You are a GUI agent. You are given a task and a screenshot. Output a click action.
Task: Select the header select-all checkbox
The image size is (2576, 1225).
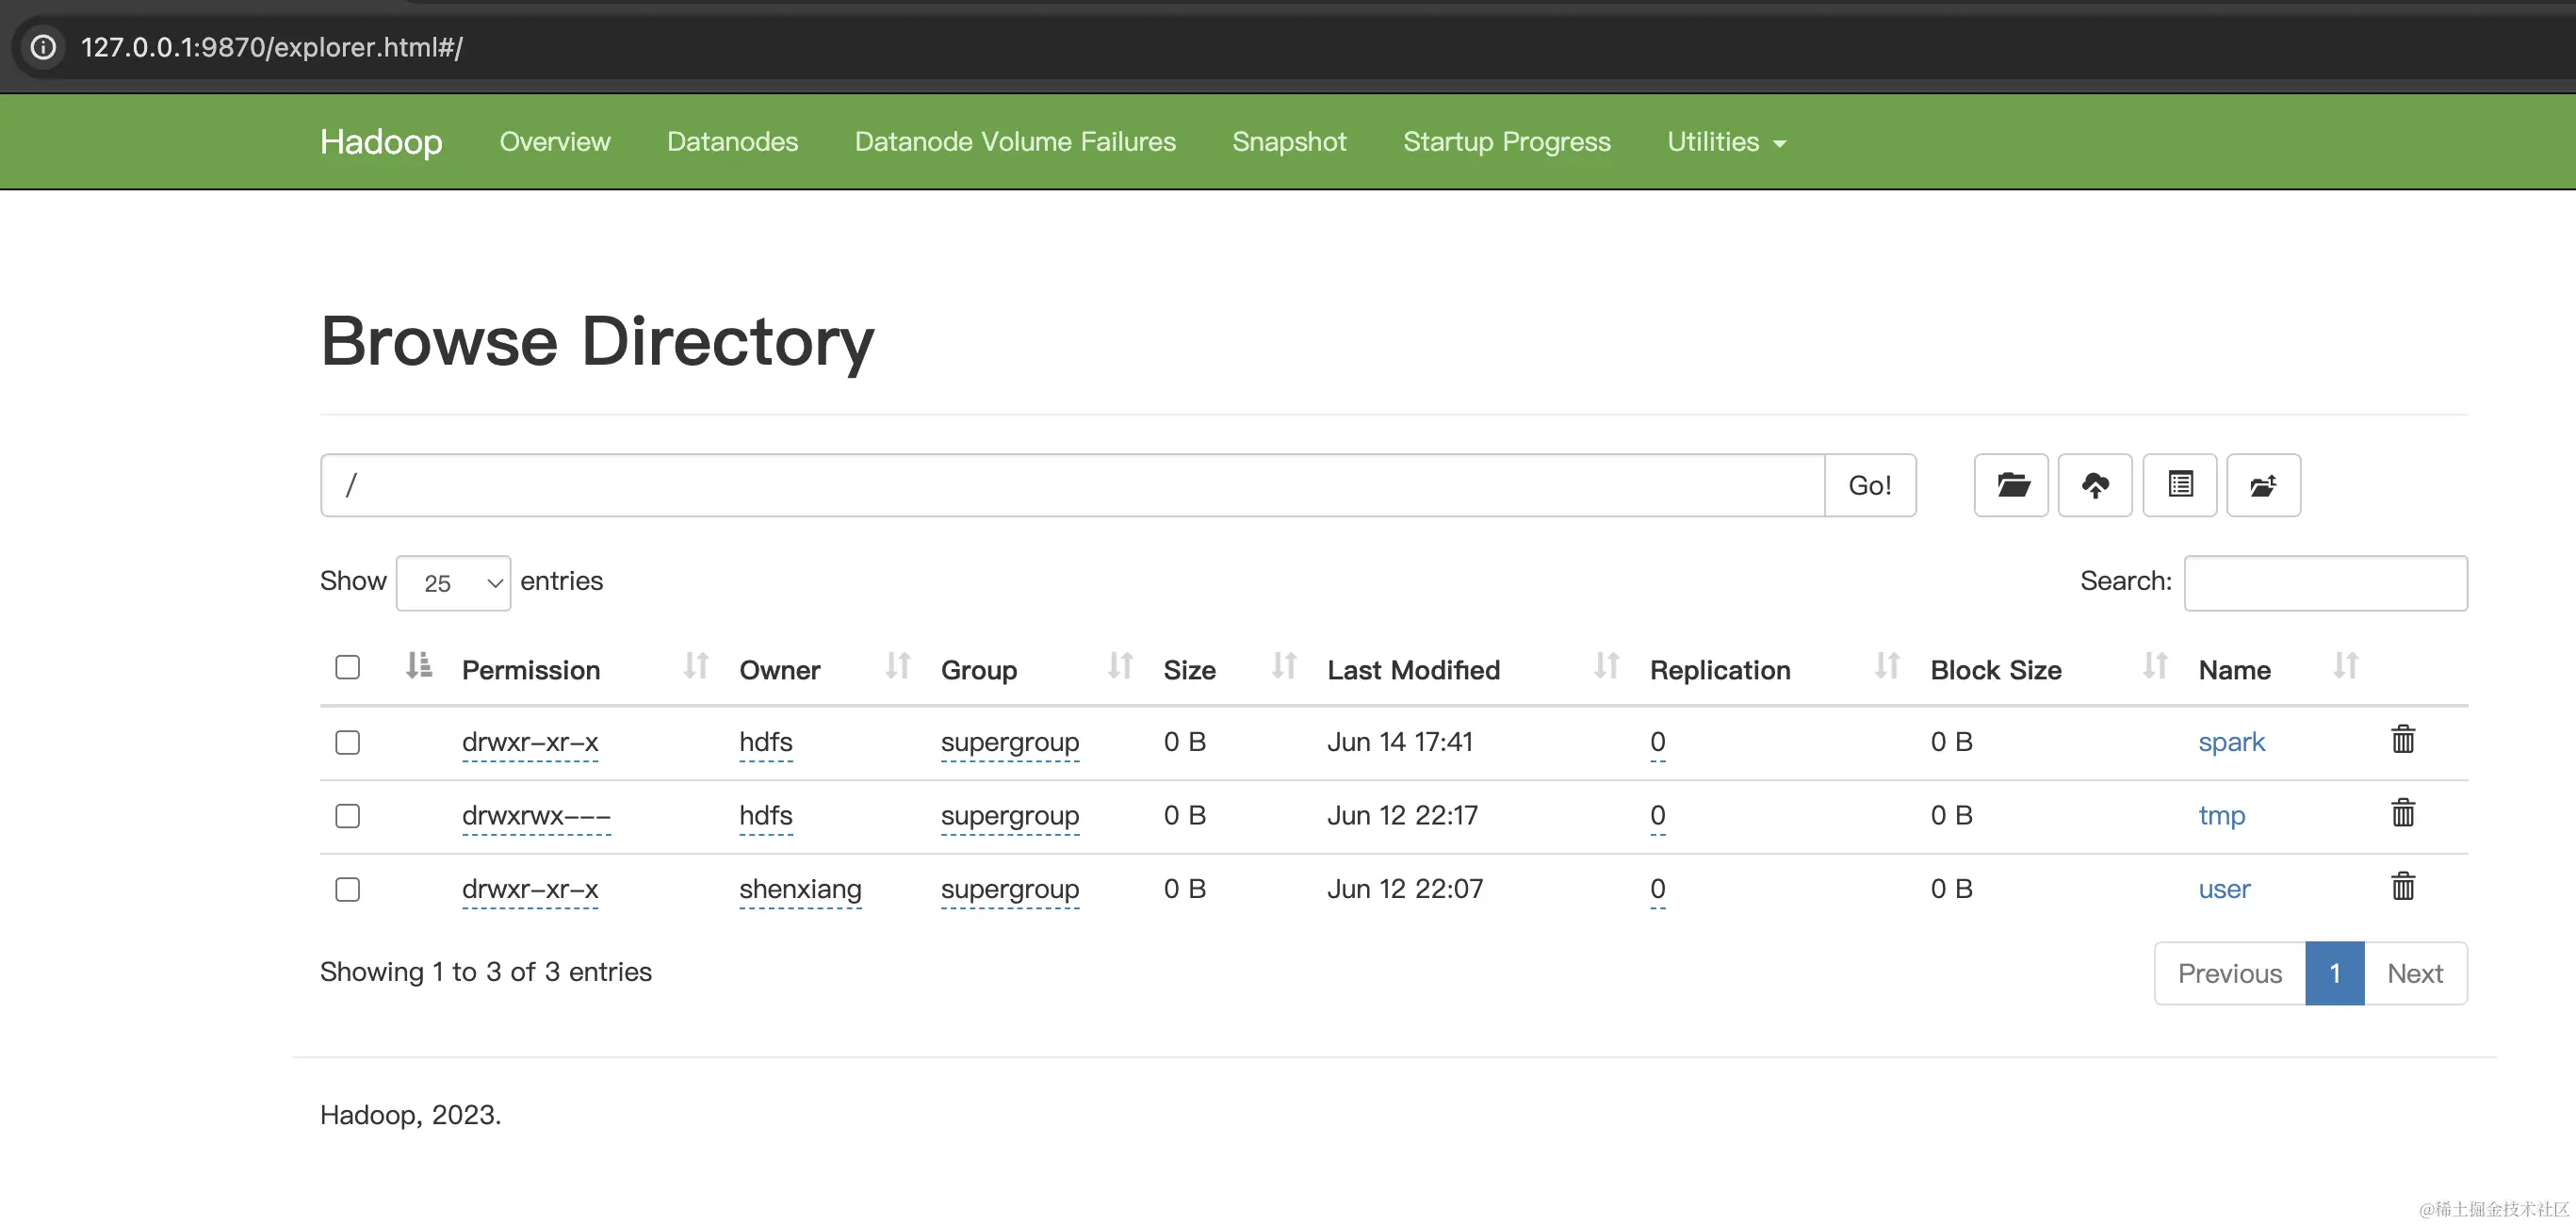(347, 666)
